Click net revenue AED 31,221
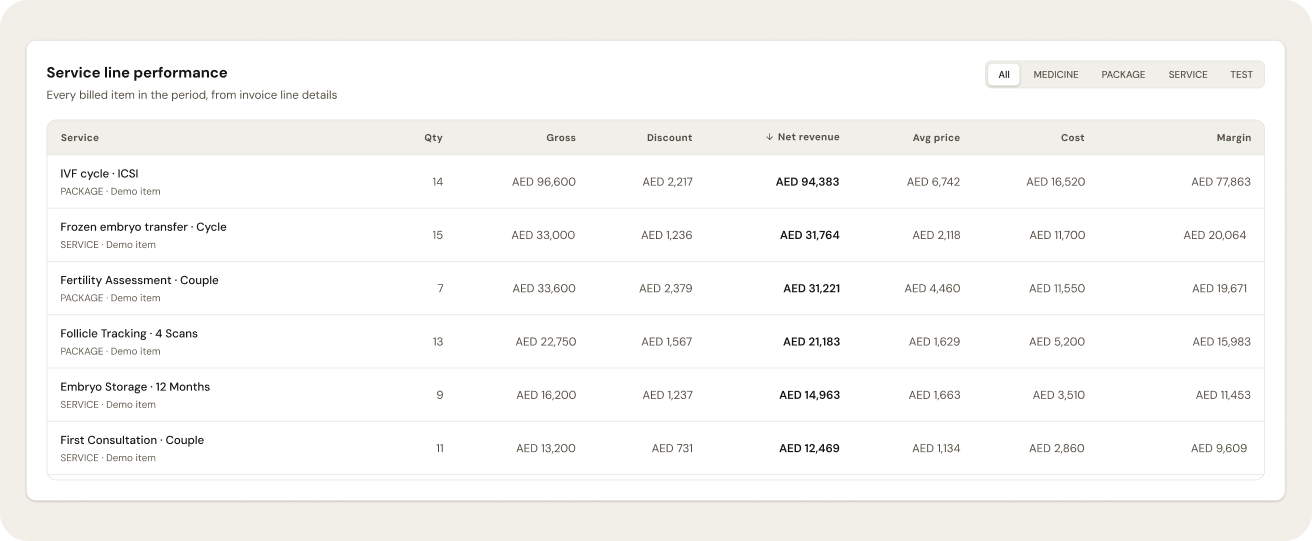 click(x=811, y=288)
